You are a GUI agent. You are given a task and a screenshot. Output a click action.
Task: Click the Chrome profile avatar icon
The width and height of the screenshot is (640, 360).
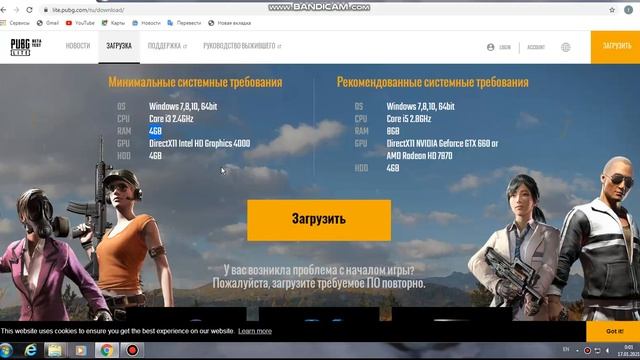pyautogui.click(x=629, y=10)
